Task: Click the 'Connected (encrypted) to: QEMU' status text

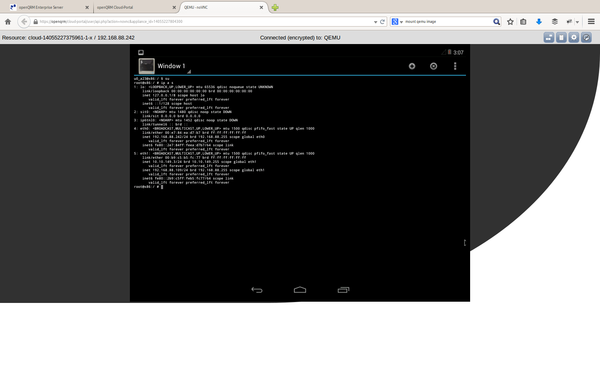Action: coord(300,38)
